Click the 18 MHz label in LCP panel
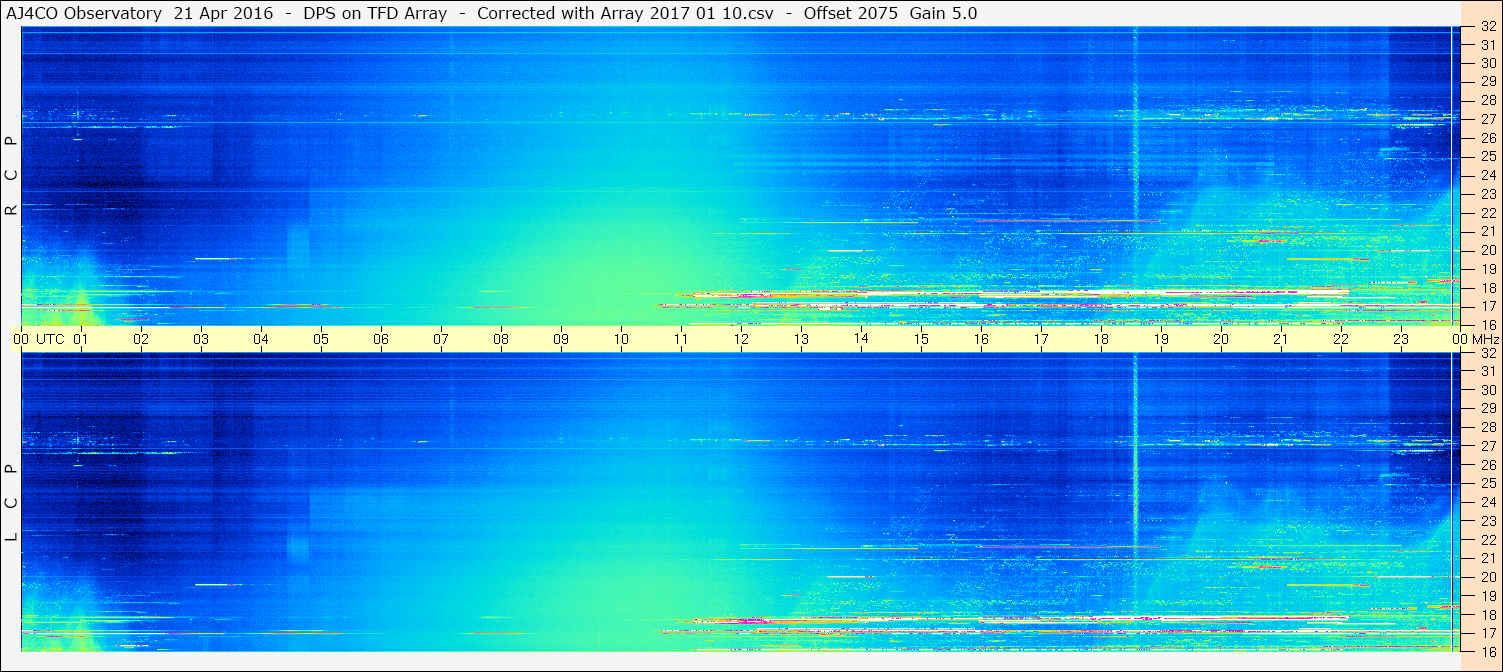Viewport: 1503px width, 672px height. [x=1487, y=615]
